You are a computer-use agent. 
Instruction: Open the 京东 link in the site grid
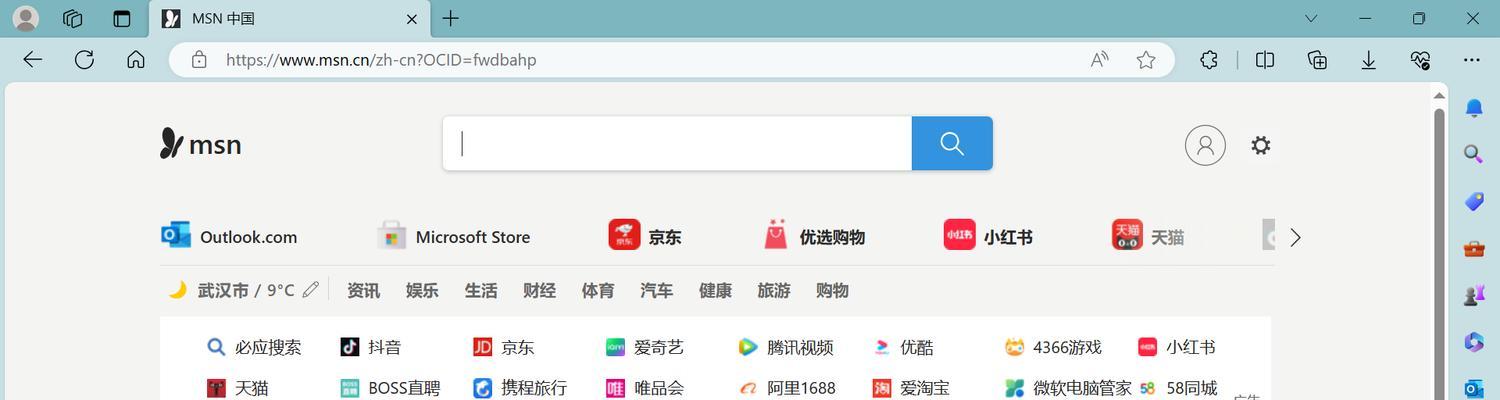coord(504,347)
